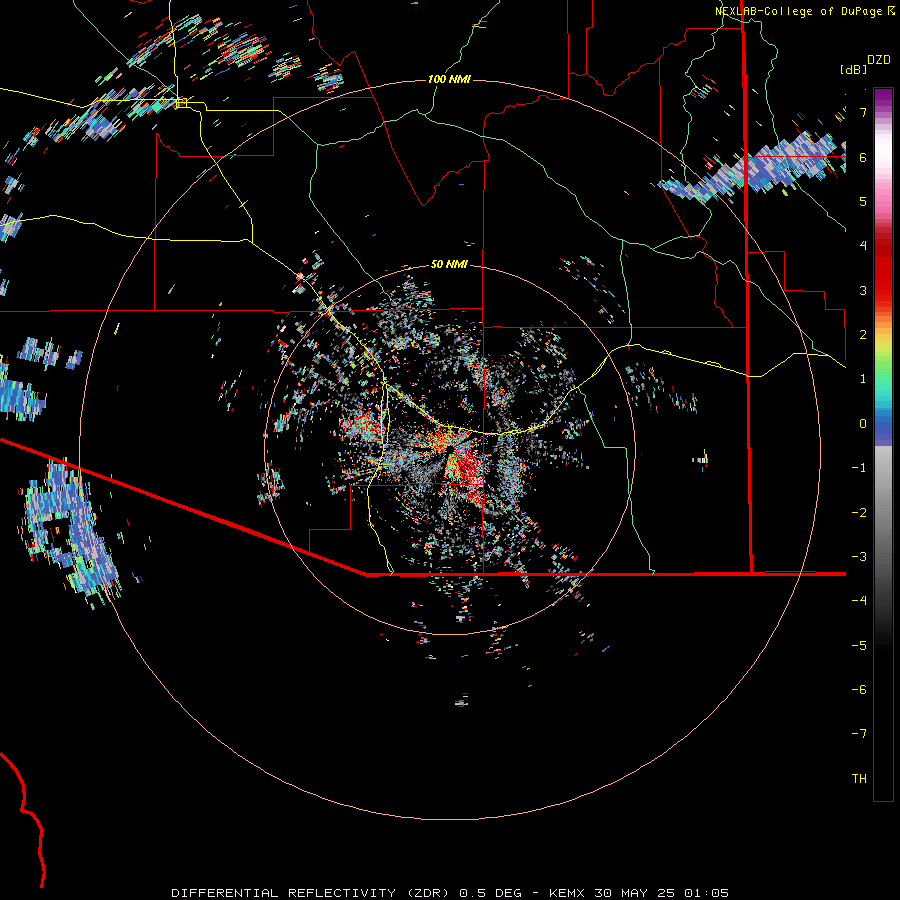Click the -3 value on the scale
900x900 pixels.
tap(859, 557)
